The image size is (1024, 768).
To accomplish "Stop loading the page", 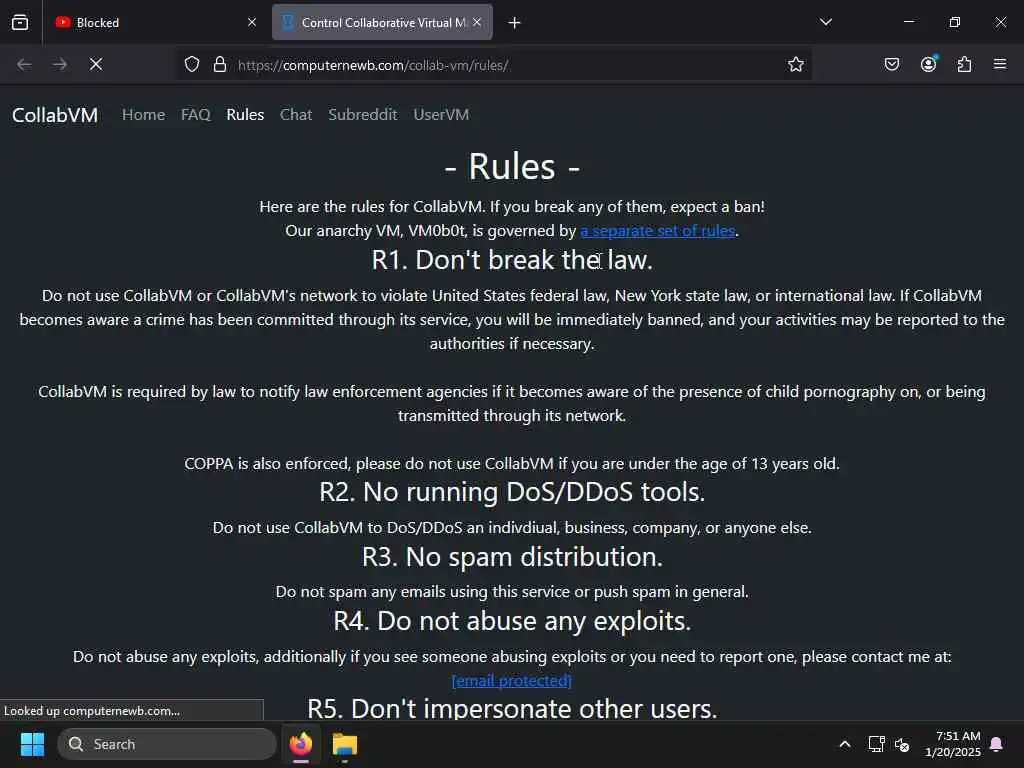I will click(x=96, y=64).
